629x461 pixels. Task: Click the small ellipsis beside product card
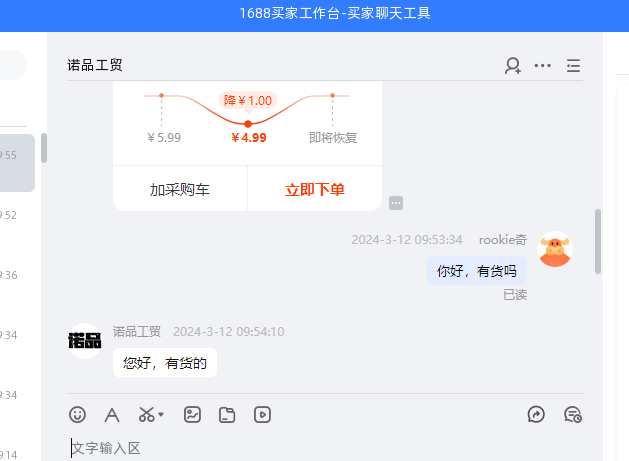tap(396, 203)
